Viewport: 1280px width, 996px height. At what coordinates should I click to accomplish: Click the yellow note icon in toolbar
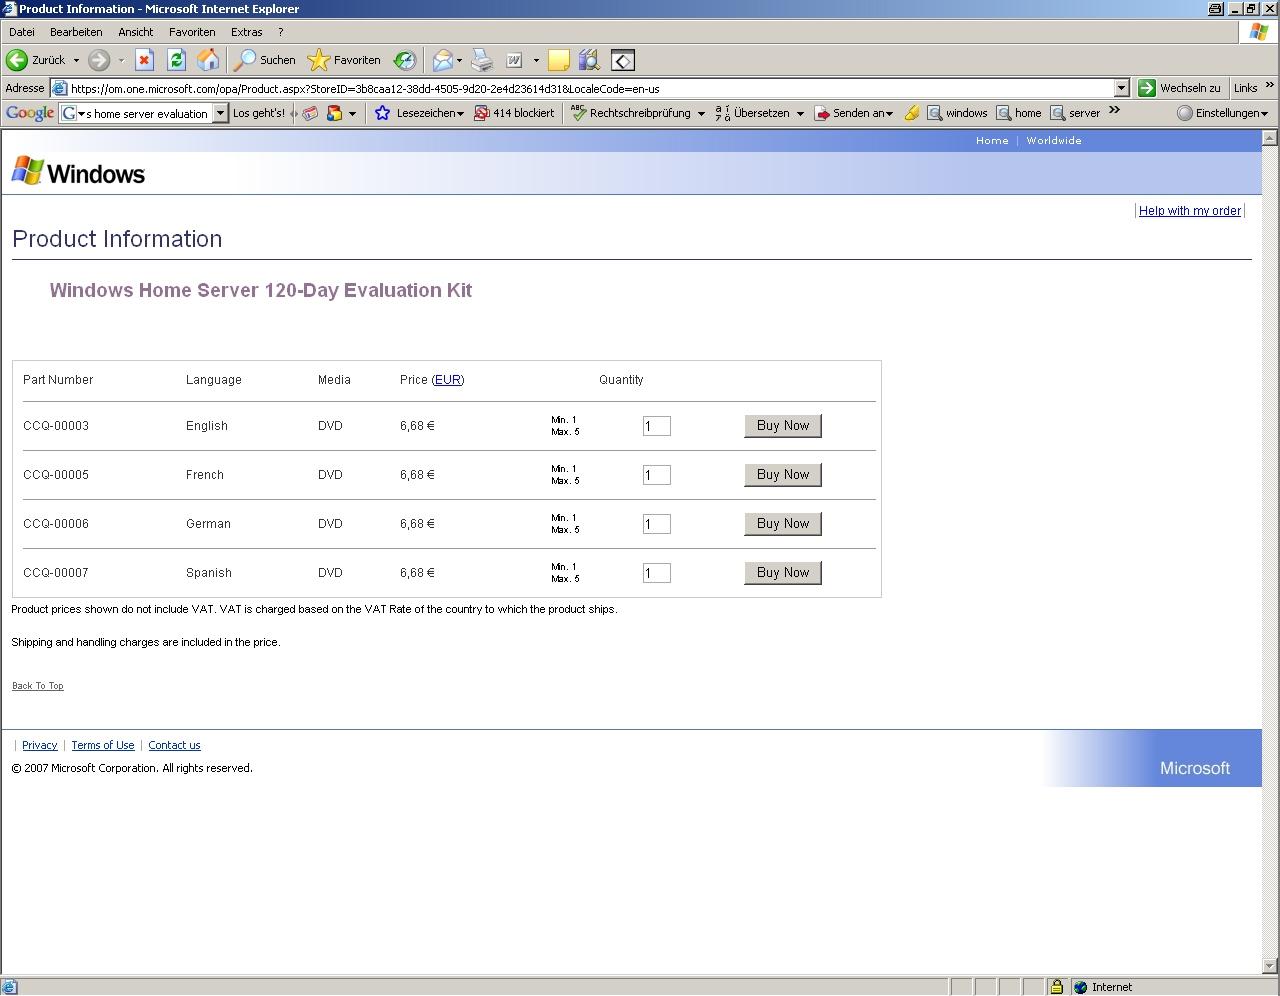tap(559, 60)
